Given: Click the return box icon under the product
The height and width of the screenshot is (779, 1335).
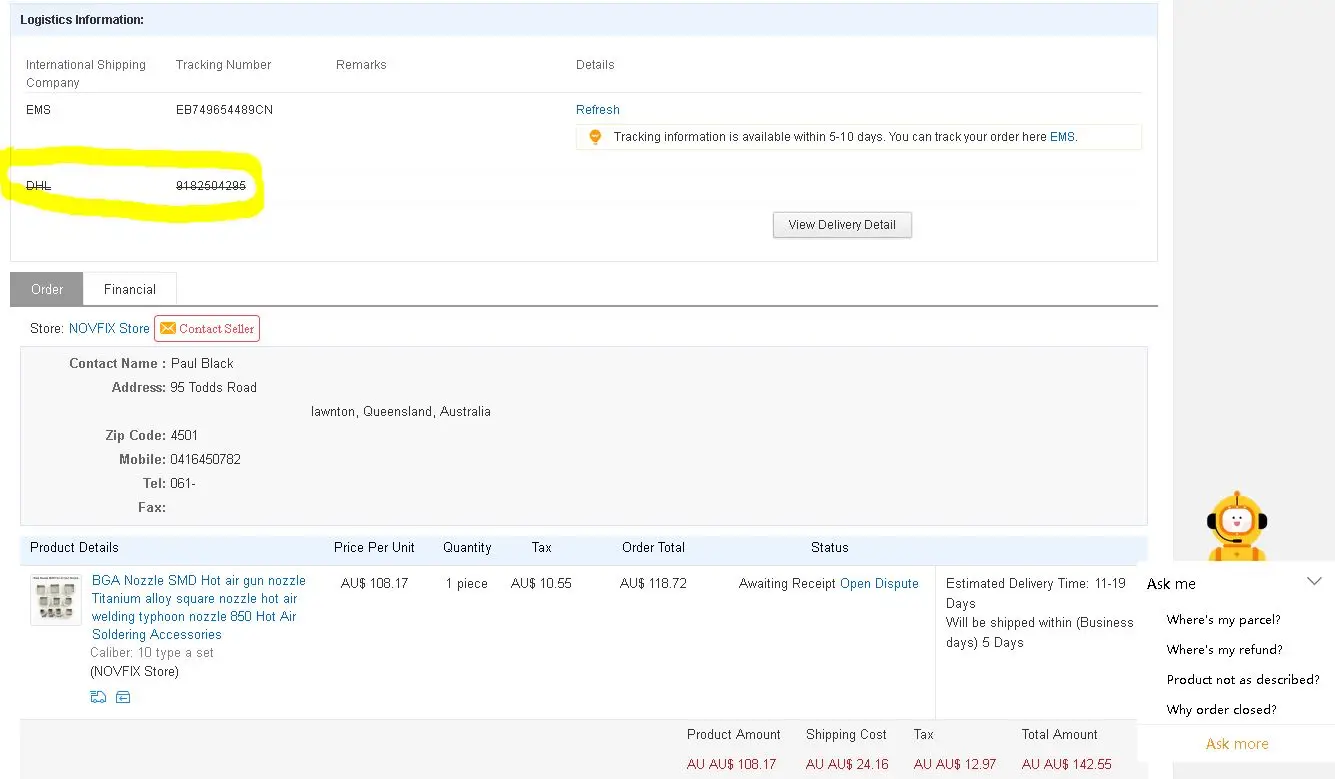Looking at the screenshot, I should 123,697.
